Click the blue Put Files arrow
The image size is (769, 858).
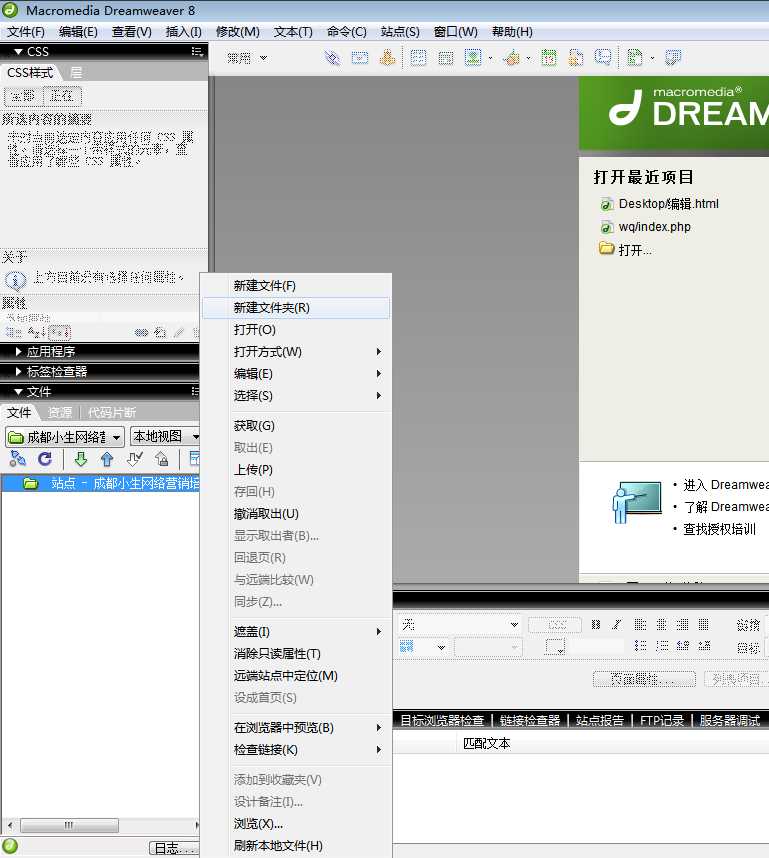[107, 459]
